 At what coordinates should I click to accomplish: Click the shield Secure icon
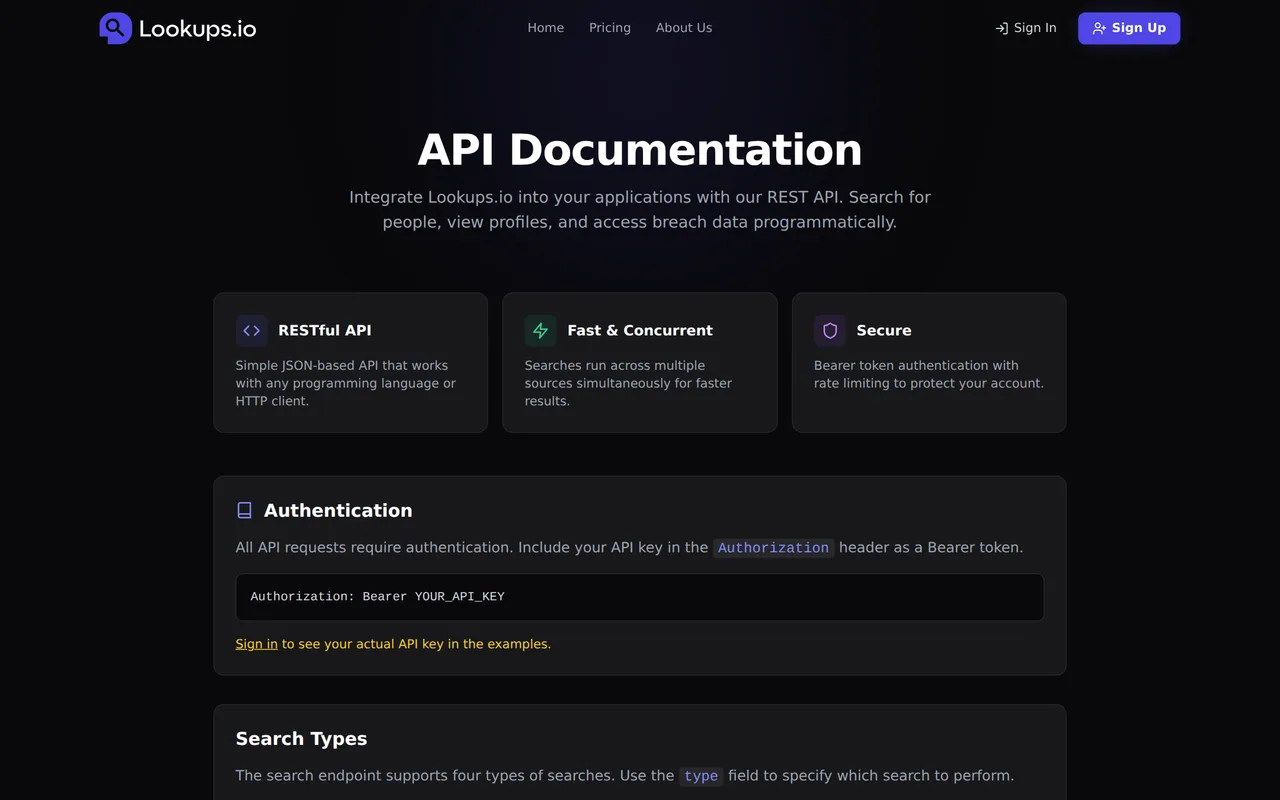[x=830, y=330]
